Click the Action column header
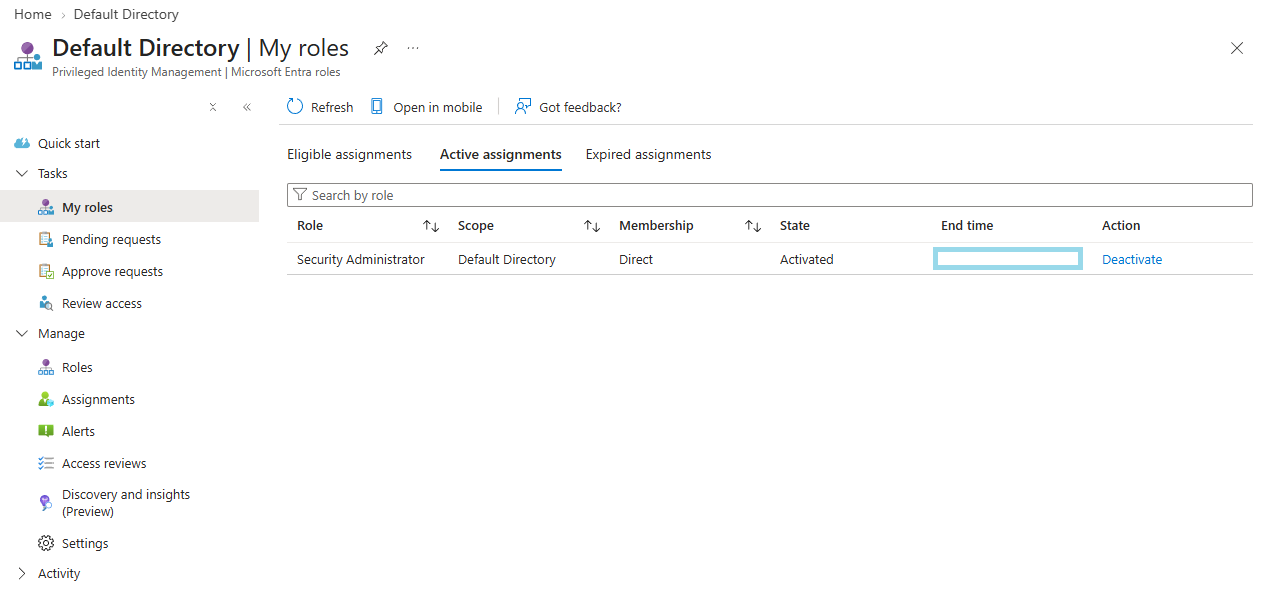 1121,226
